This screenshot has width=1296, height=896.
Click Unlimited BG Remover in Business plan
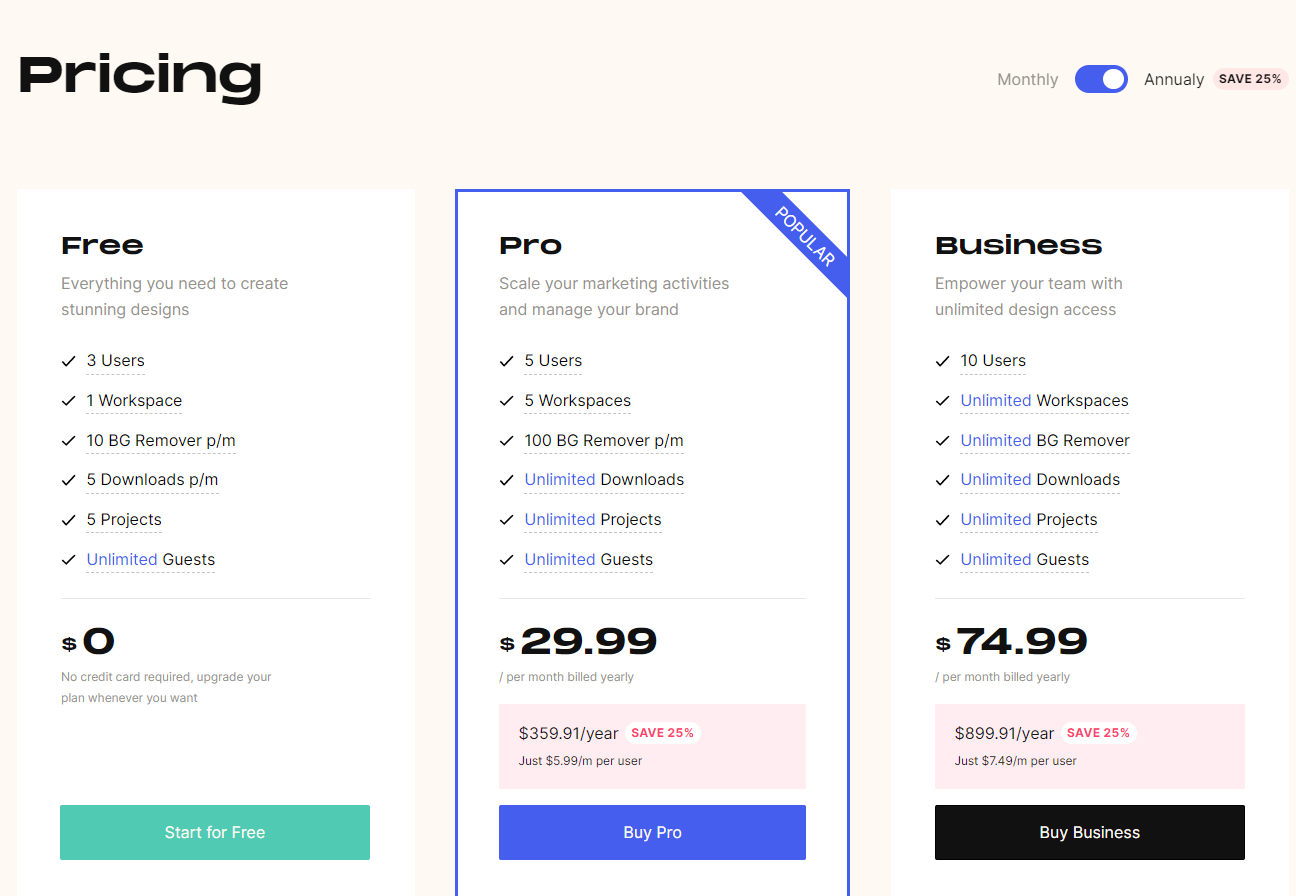click(x=1045, y=441)
